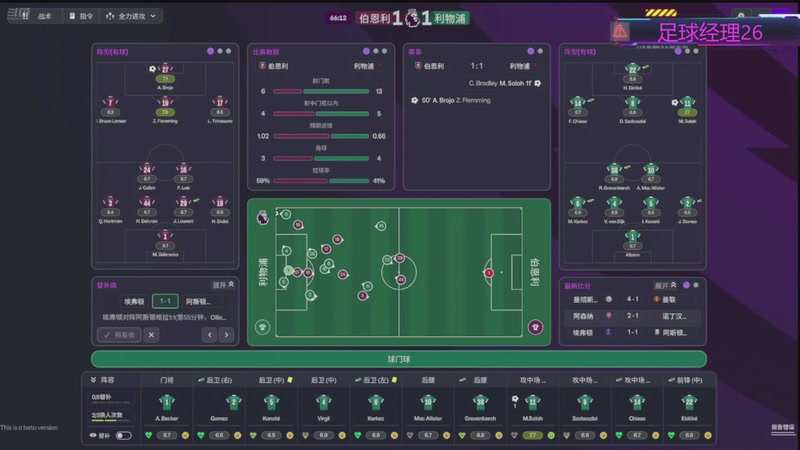800x450 pixels.
Task: Dismiss the notification with the X button
Action: (x=151, y=335)
